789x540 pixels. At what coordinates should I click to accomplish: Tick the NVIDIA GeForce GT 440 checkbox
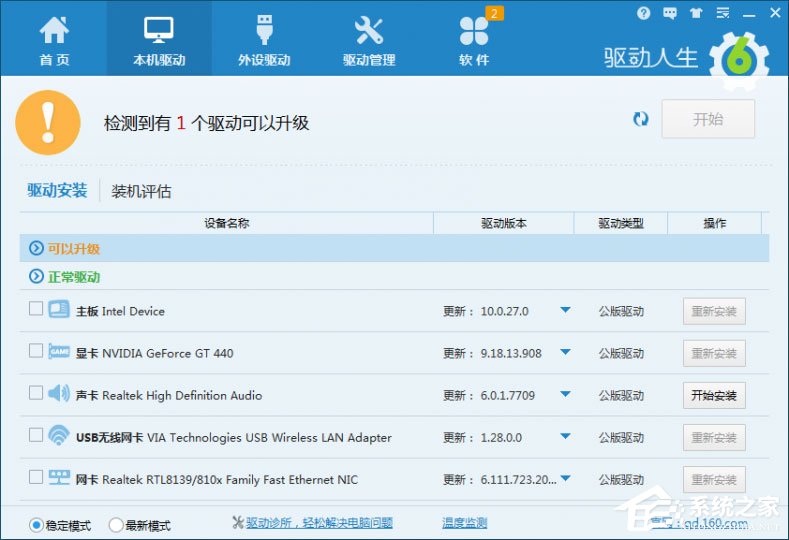[x=36, y=350]
